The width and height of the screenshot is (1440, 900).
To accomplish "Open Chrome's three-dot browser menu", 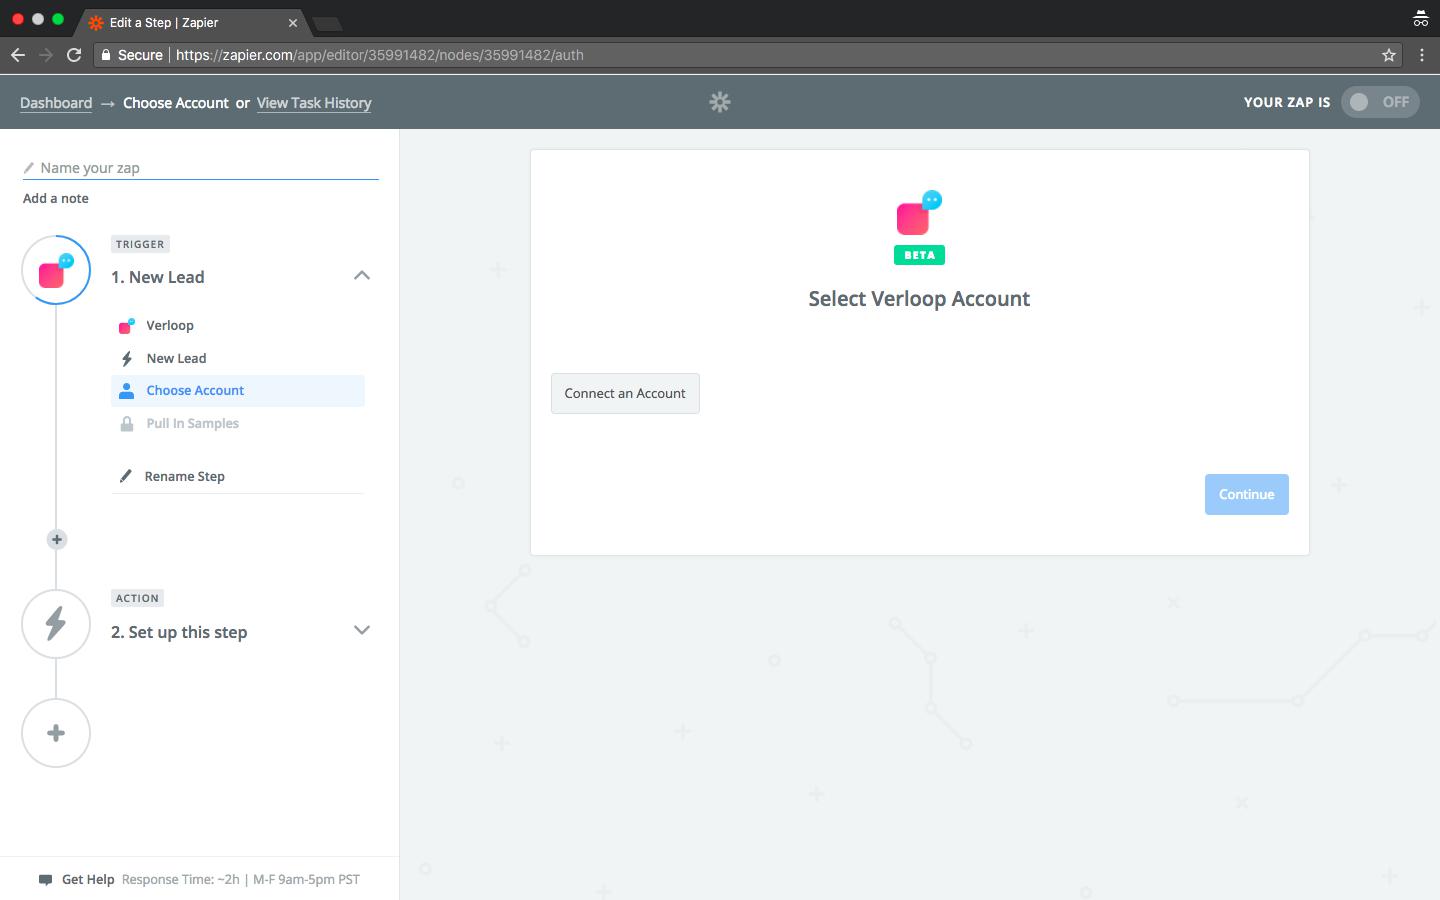I will (1422, 55).
